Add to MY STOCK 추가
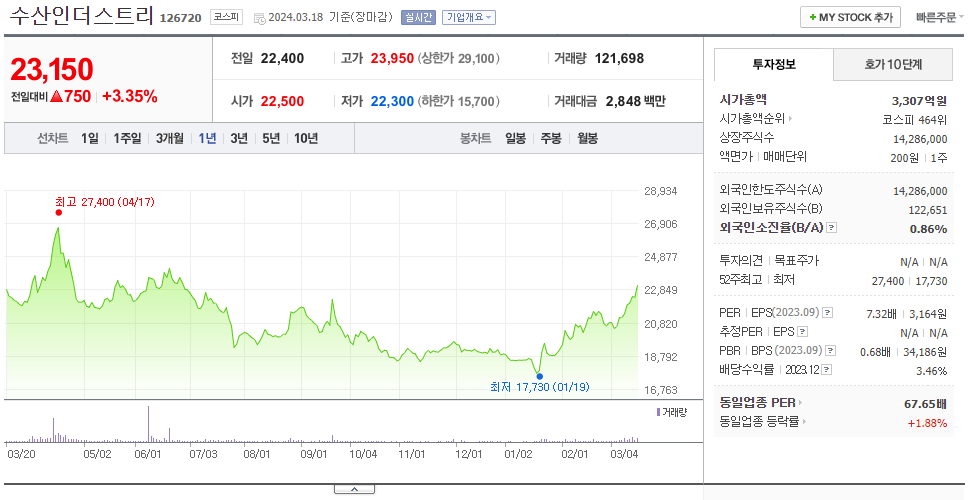Viewport: 968px width, 500px height. [851, 17]
